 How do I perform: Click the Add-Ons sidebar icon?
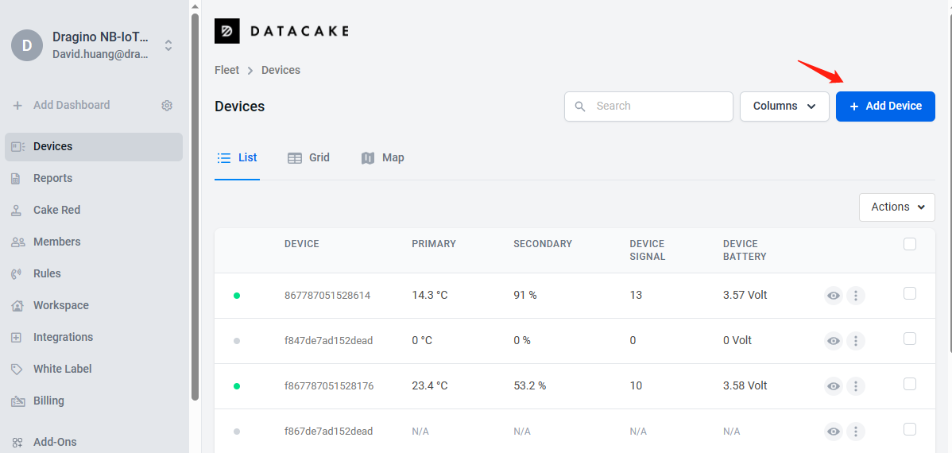point(17,442)
